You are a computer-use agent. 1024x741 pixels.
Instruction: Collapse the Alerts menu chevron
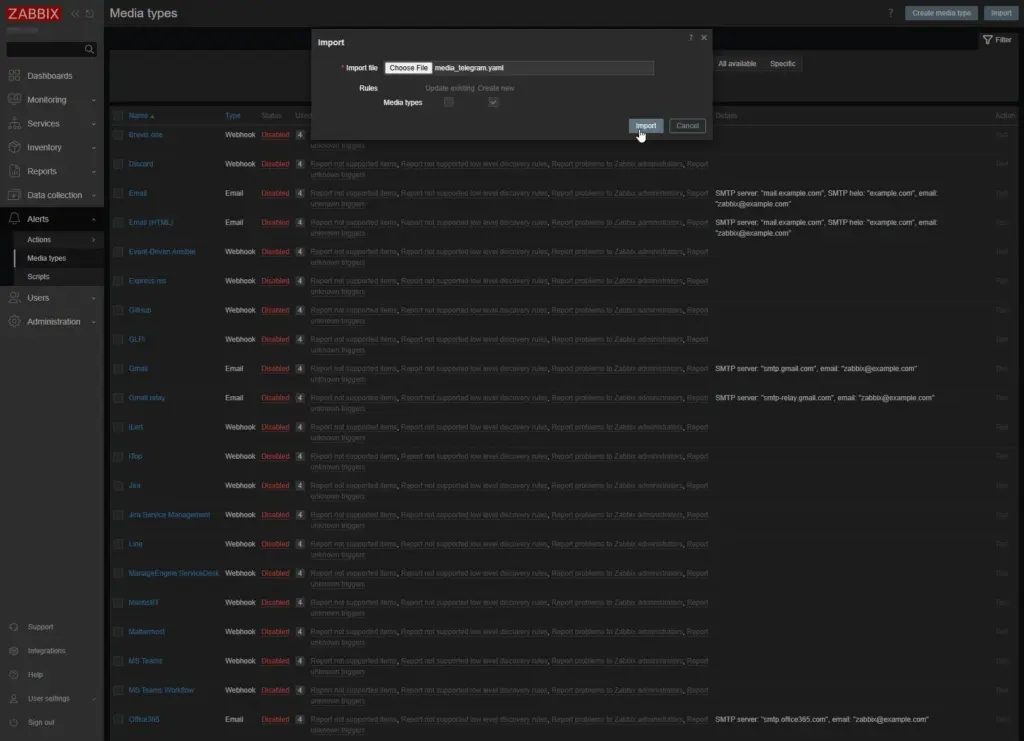93,219
